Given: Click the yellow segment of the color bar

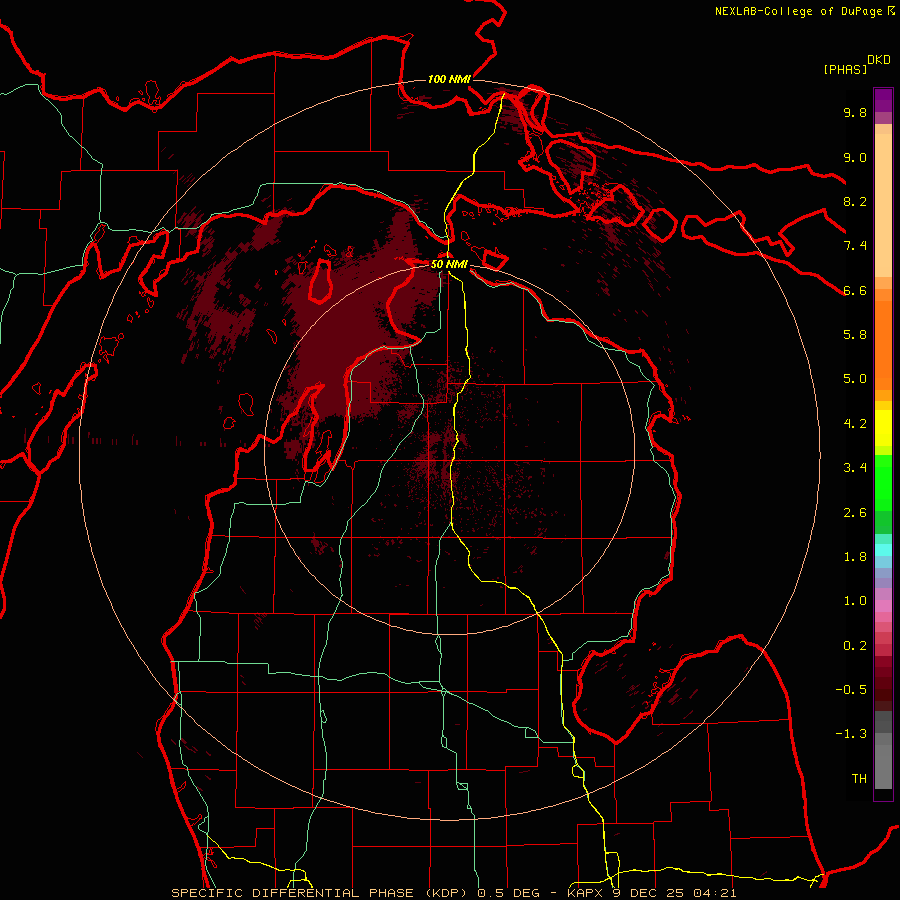Looking at the screenshot, I should (883, 428).
